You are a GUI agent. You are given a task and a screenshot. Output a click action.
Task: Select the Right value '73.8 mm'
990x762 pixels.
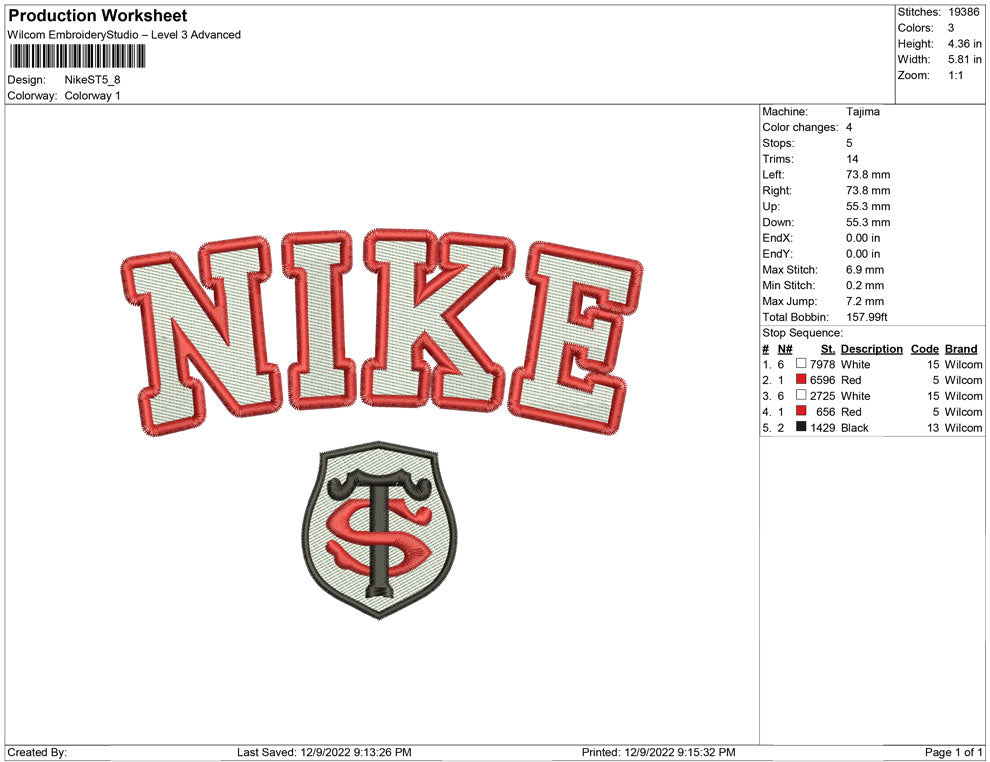pos(868,191)
